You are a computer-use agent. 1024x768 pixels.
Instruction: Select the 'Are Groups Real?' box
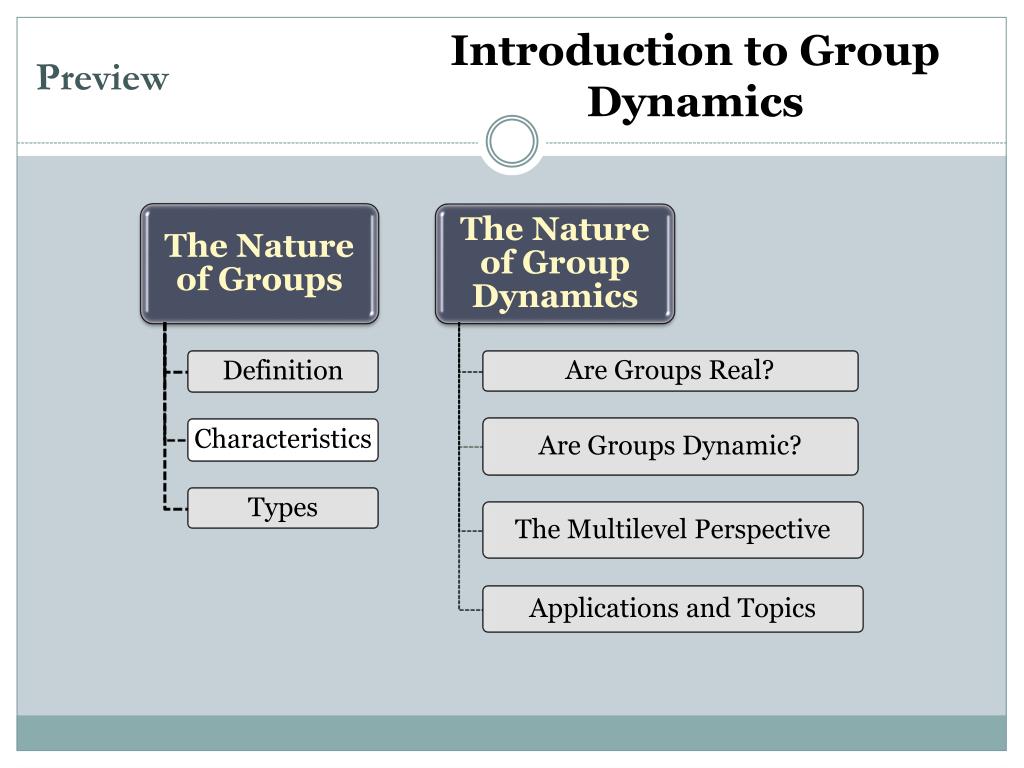tap(670, 370)
